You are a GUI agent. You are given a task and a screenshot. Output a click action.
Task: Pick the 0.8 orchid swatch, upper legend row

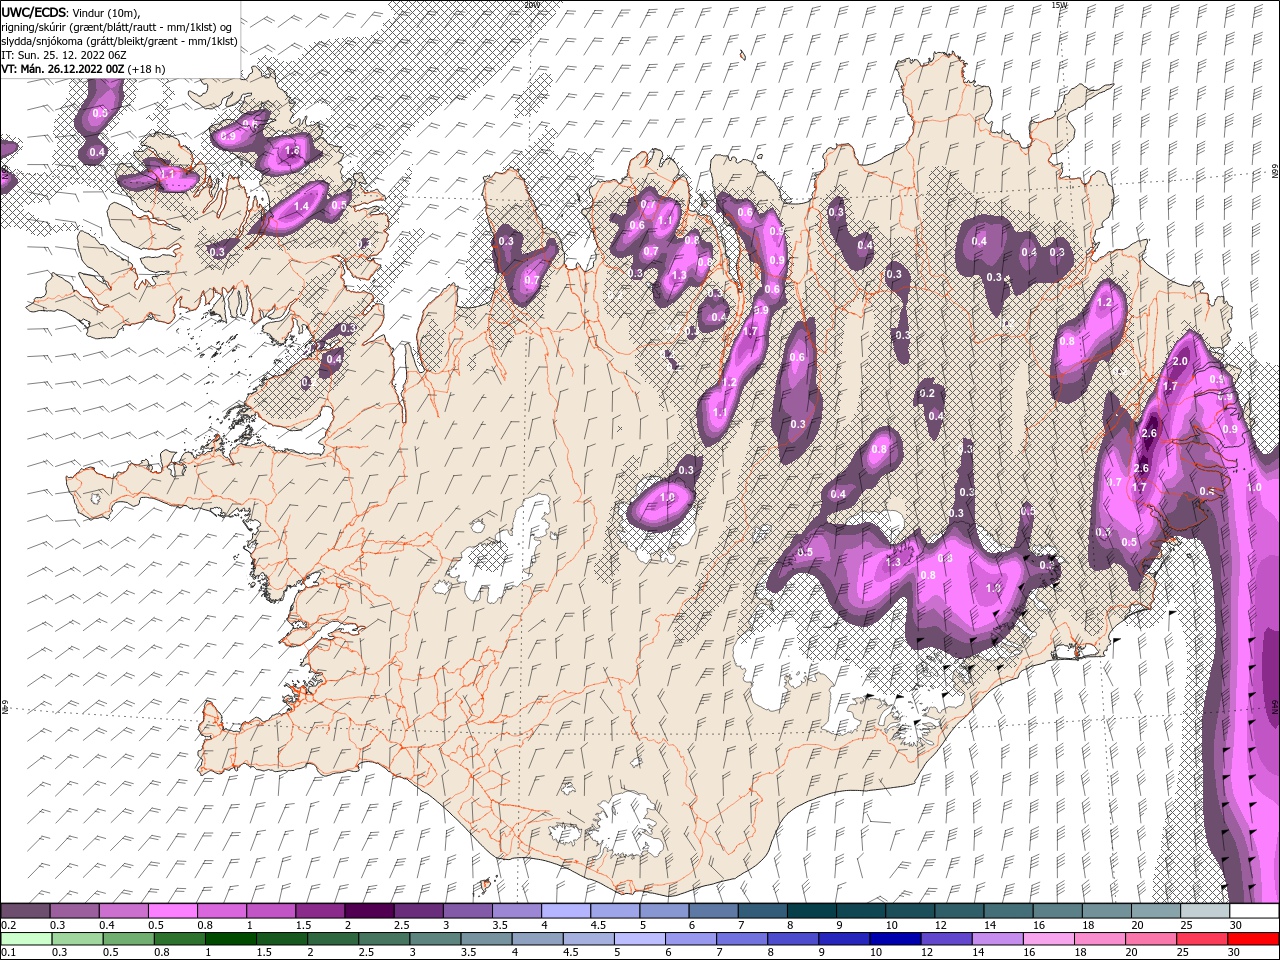tap(222, 911)
